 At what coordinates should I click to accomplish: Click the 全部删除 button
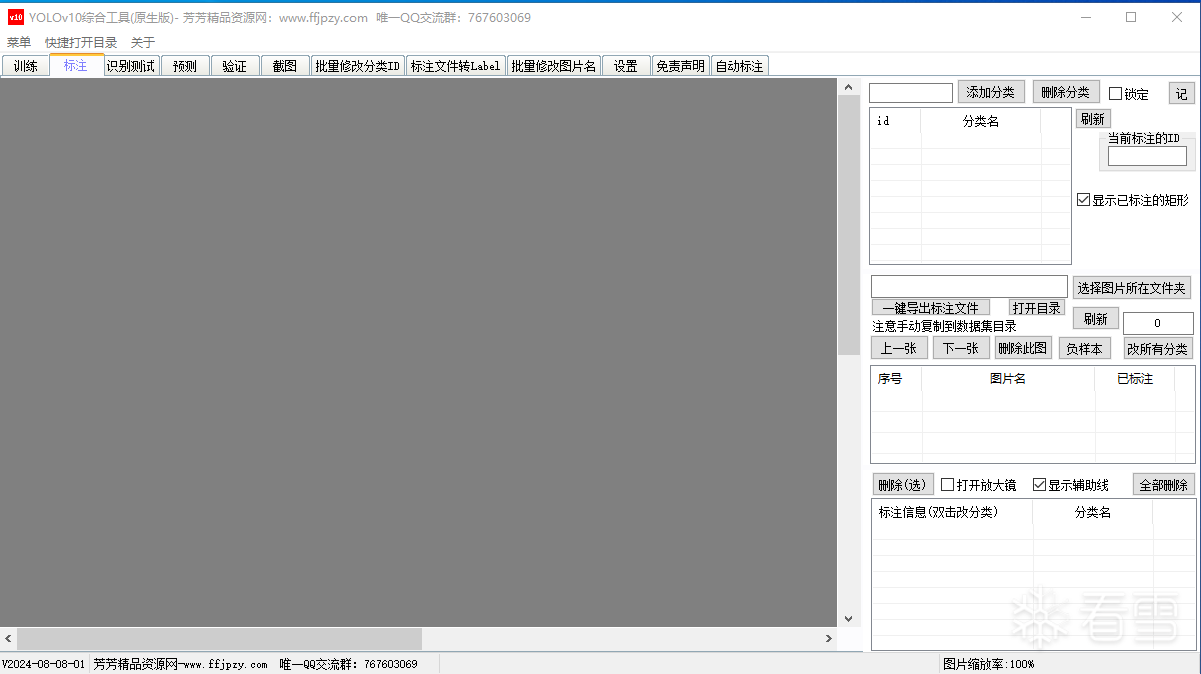tap(1164, 485)
